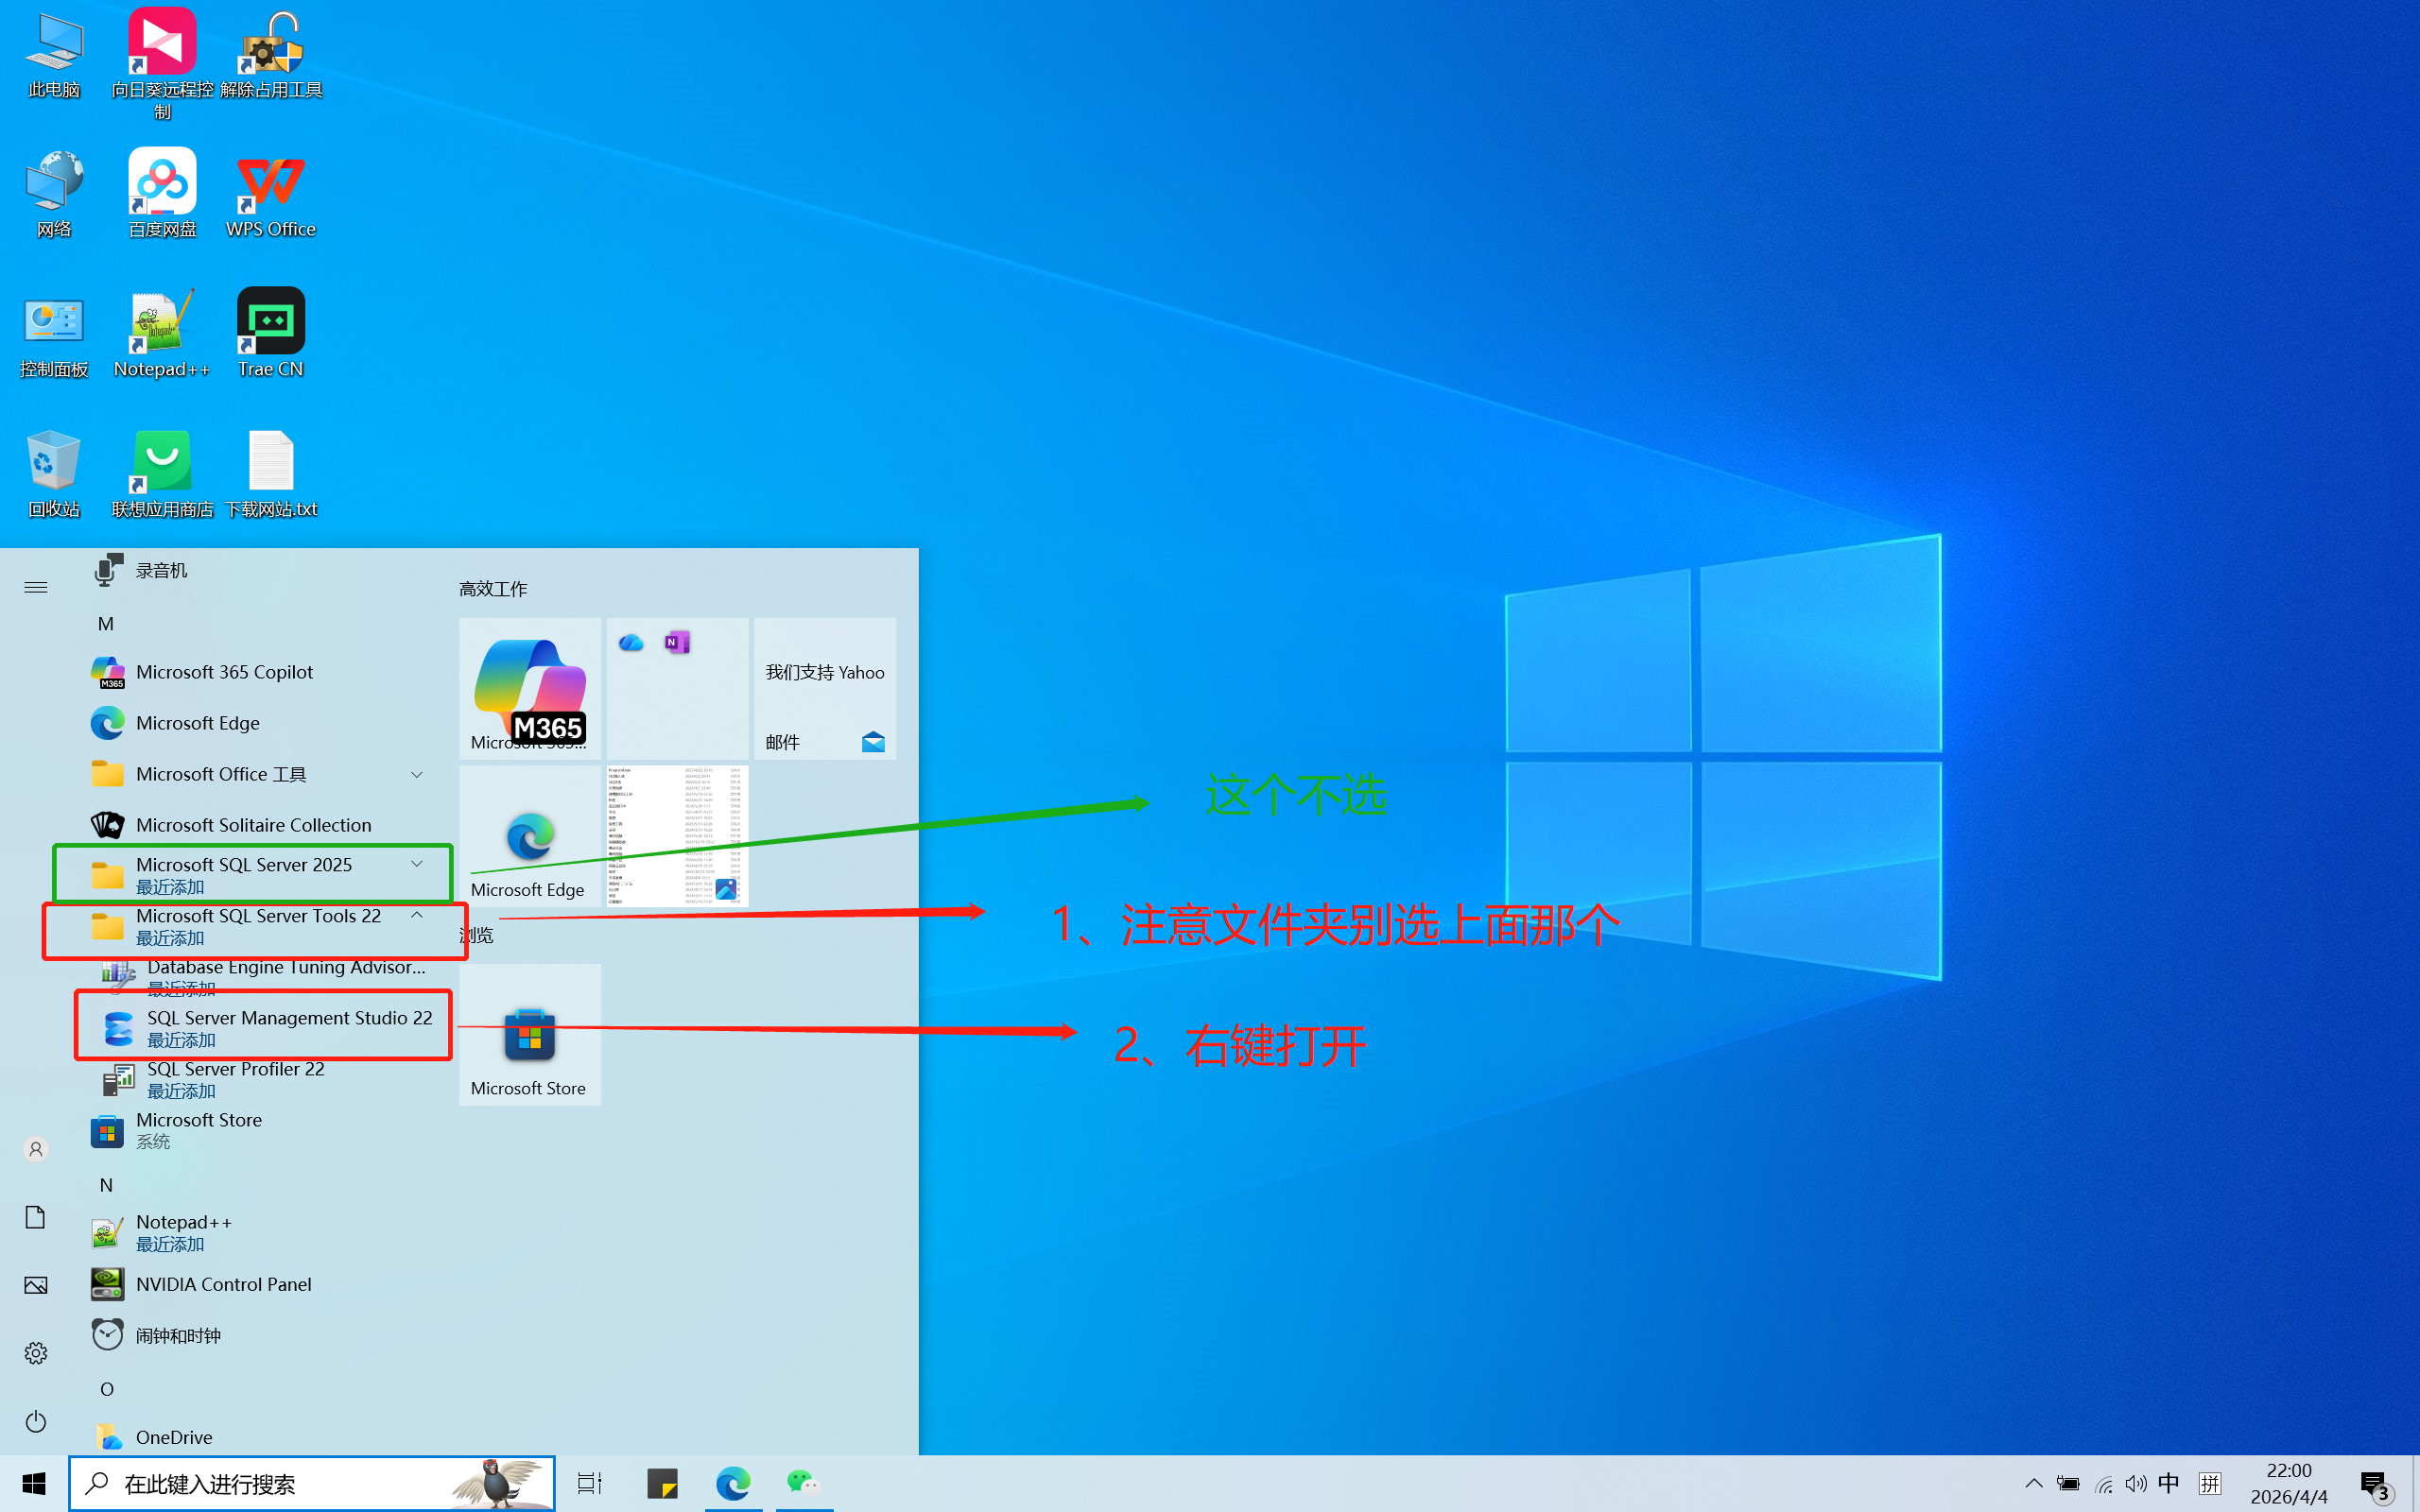
Task: Expand Start menu hamburger navigation
Action: [36, 587]
